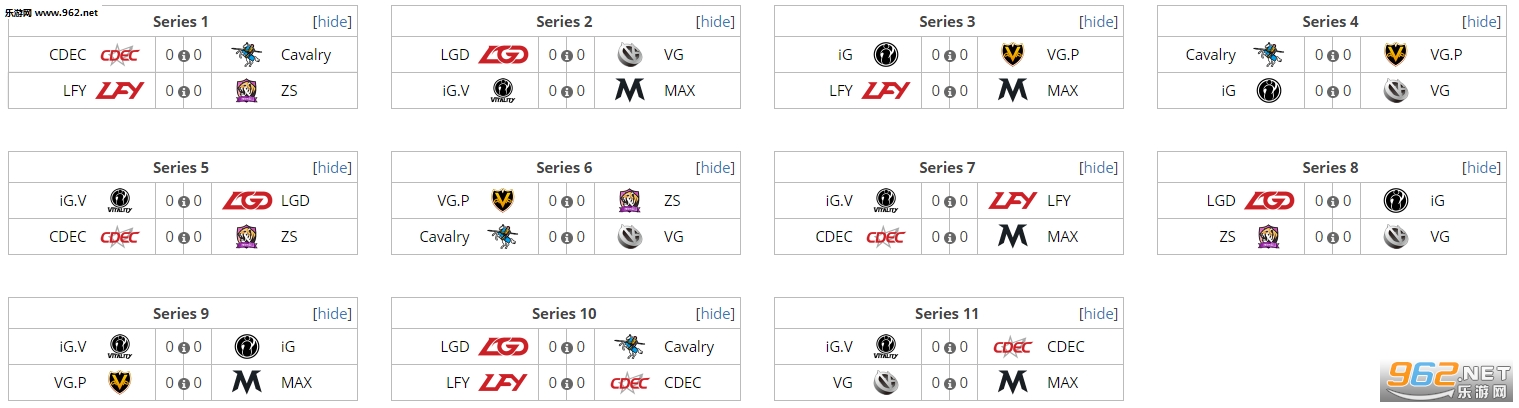Click the iG.V Vitality logo in Series 11
This screenshot has height=408, width=1519.
(x=886, y=347)
